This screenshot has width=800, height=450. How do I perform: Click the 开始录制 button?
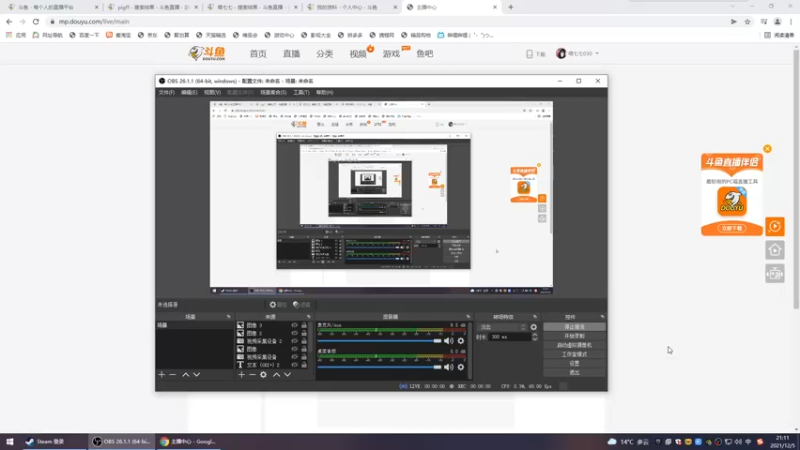pos(574,336)
